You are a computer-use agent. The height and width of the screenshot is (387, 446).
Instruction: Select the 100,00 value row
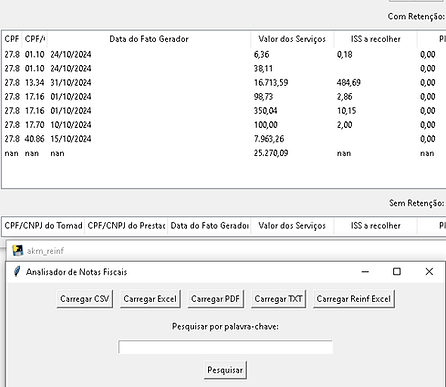[223, 125]
